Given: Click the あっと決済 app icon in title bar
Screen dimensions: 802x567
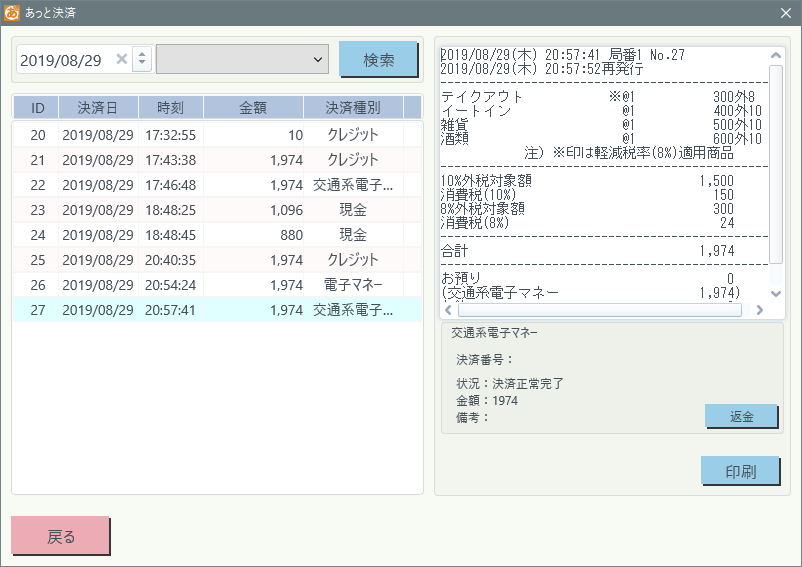Looking at the screenshot, I should point(12,13).
